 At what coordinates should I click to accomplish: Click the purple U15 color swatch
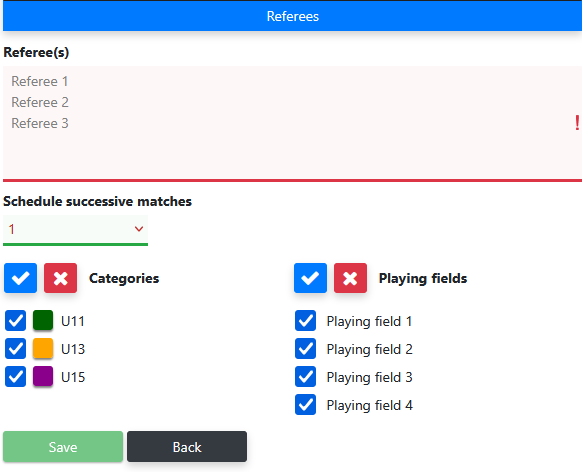[43, 376]
